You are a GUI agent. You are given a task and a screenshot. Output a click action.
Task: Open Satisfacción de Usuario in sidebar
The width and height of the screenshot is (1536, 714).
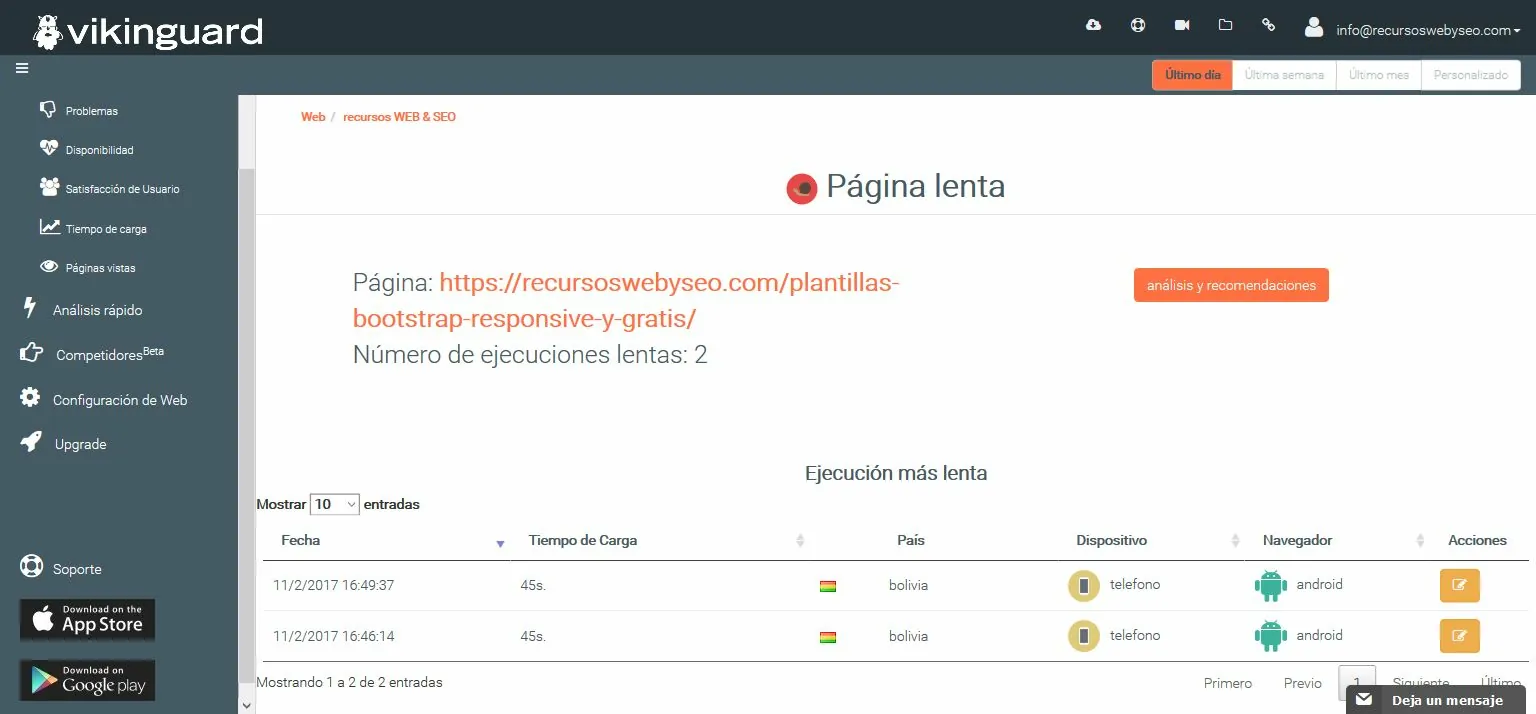pyautogui.click(x=122, y=189)
